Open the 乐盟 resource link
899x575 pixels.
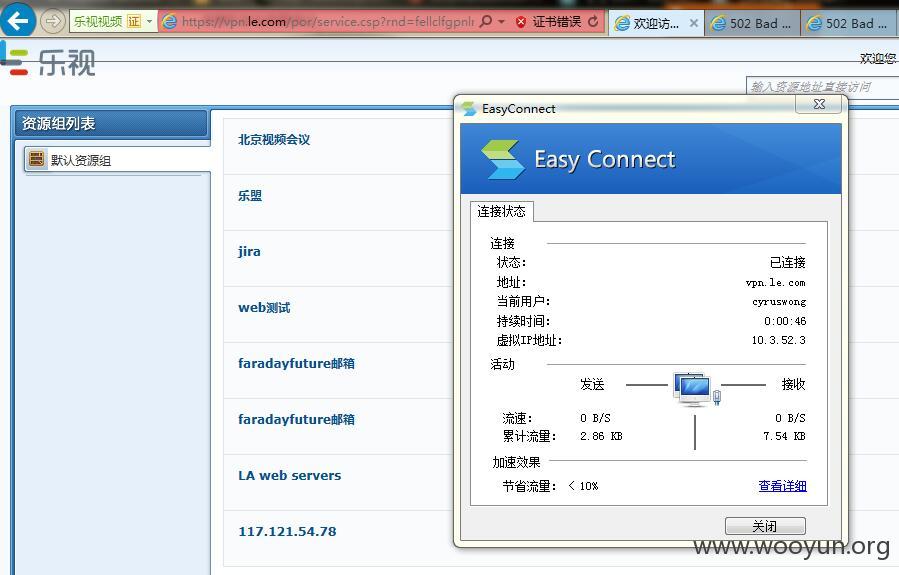[250, 195]
